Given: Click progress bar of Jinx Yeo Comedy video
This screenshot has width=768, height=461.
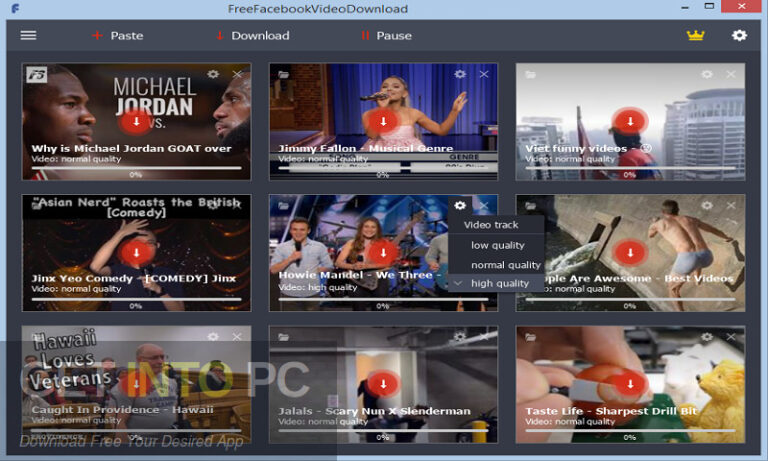Looking at the screenshot, I should coord(136,299).
